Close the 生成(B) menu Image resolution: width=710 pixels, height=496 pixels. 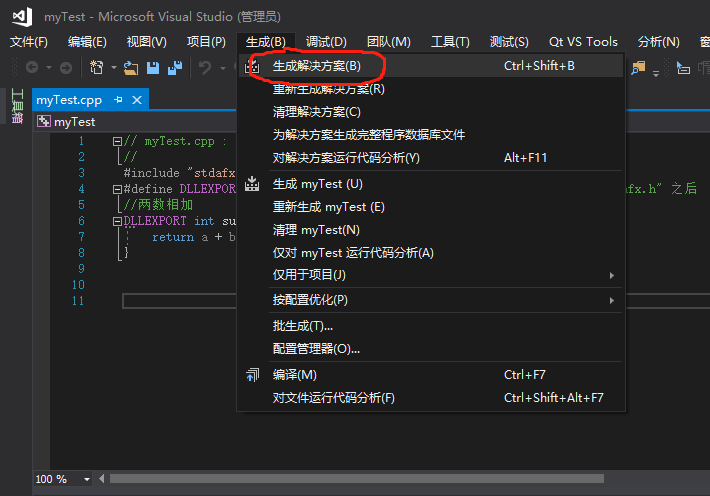266,42
